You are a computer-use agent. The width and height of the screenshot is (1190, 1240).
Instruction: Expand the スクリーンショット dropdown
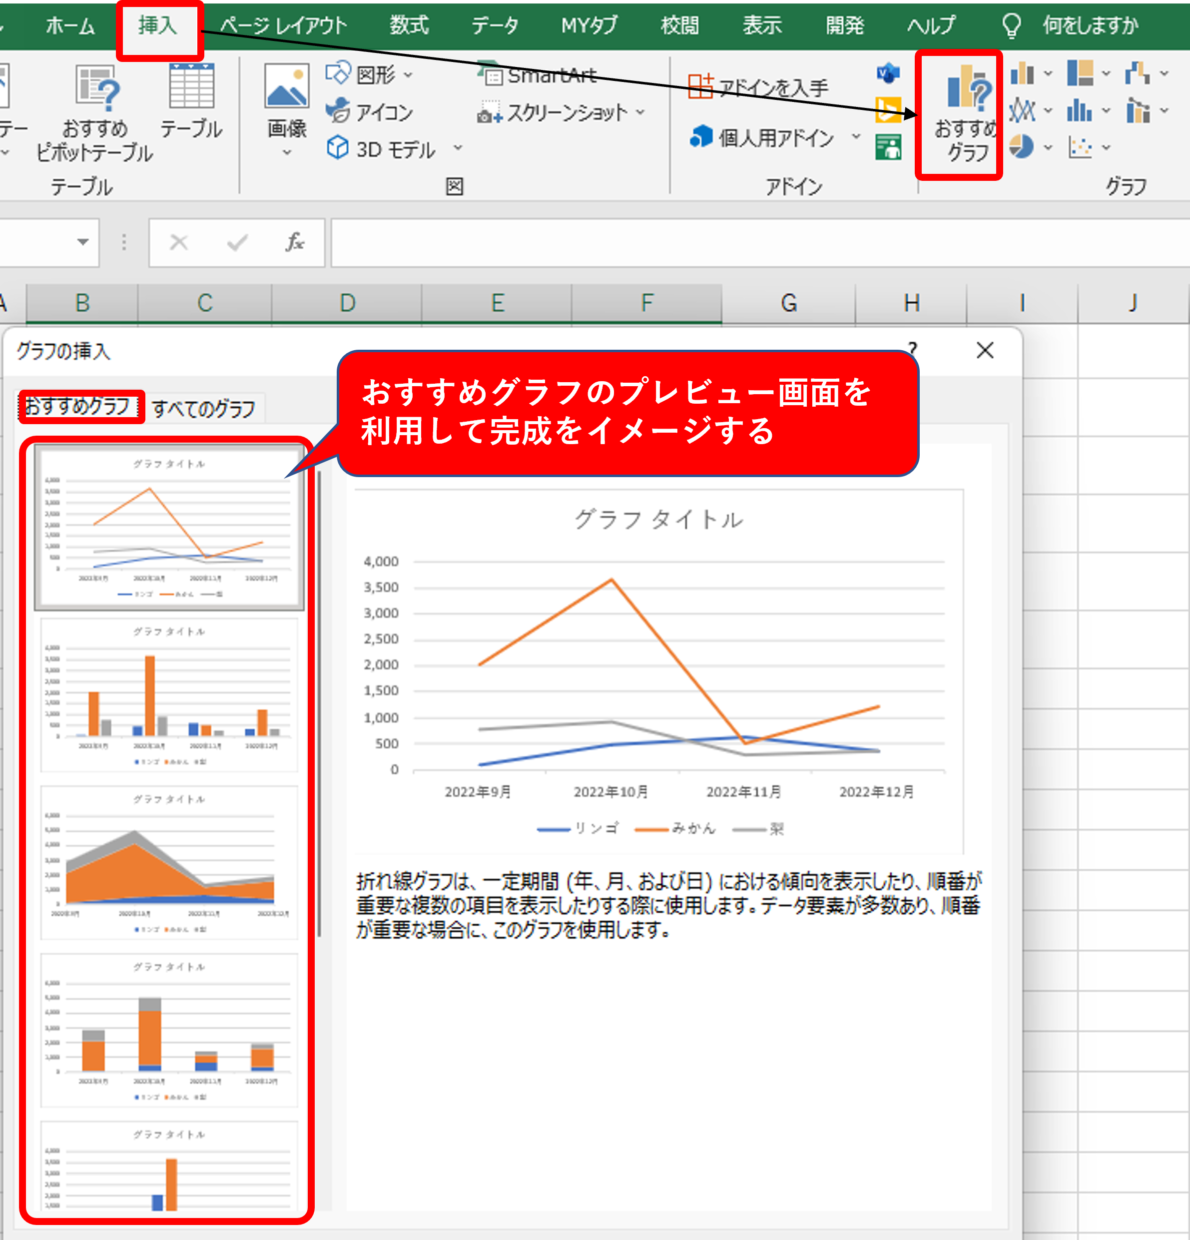[x=640, y=112]
